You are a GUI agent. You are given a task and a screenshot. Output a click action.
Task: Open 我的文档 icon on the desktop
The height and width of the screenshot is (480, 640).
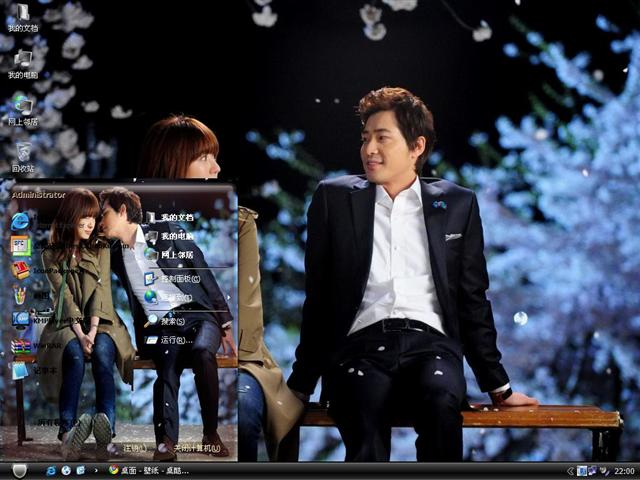click(23, 18)
